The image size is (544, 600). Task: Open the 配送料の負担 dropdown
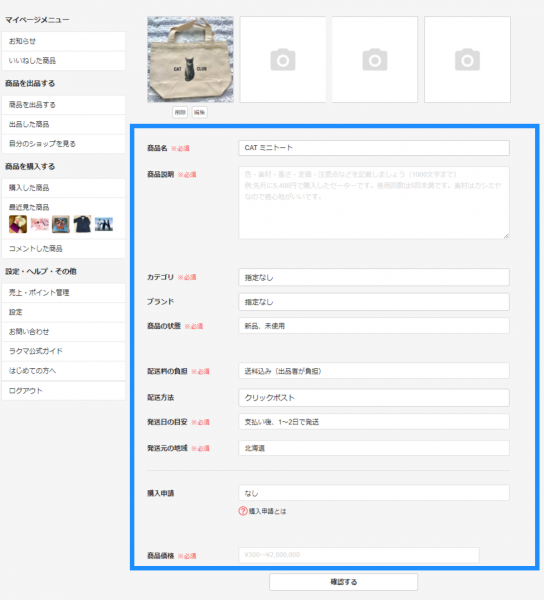pyautogui.click(x=374, y=371)
